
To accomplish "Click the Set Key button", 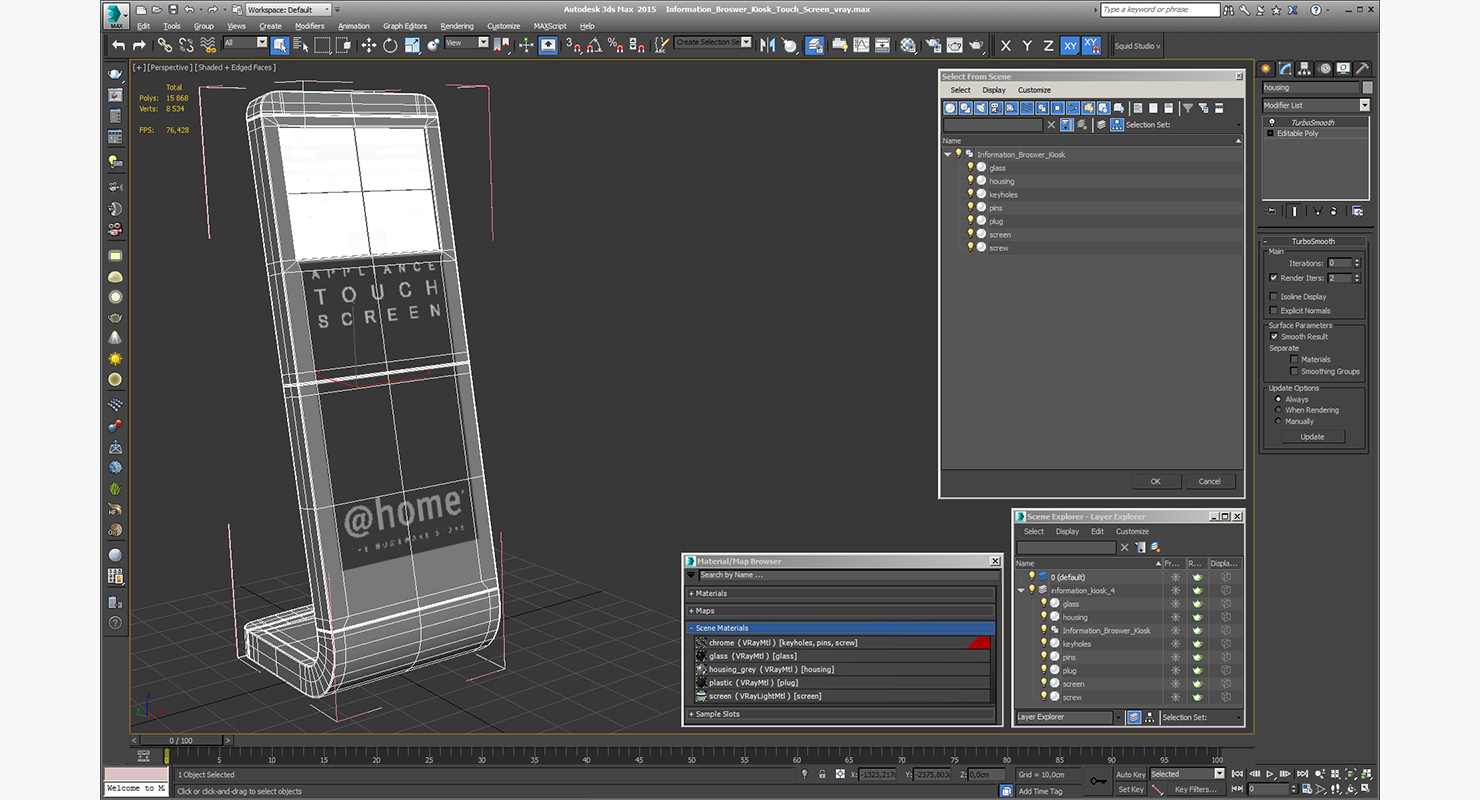I will [x=1130, y=789].
